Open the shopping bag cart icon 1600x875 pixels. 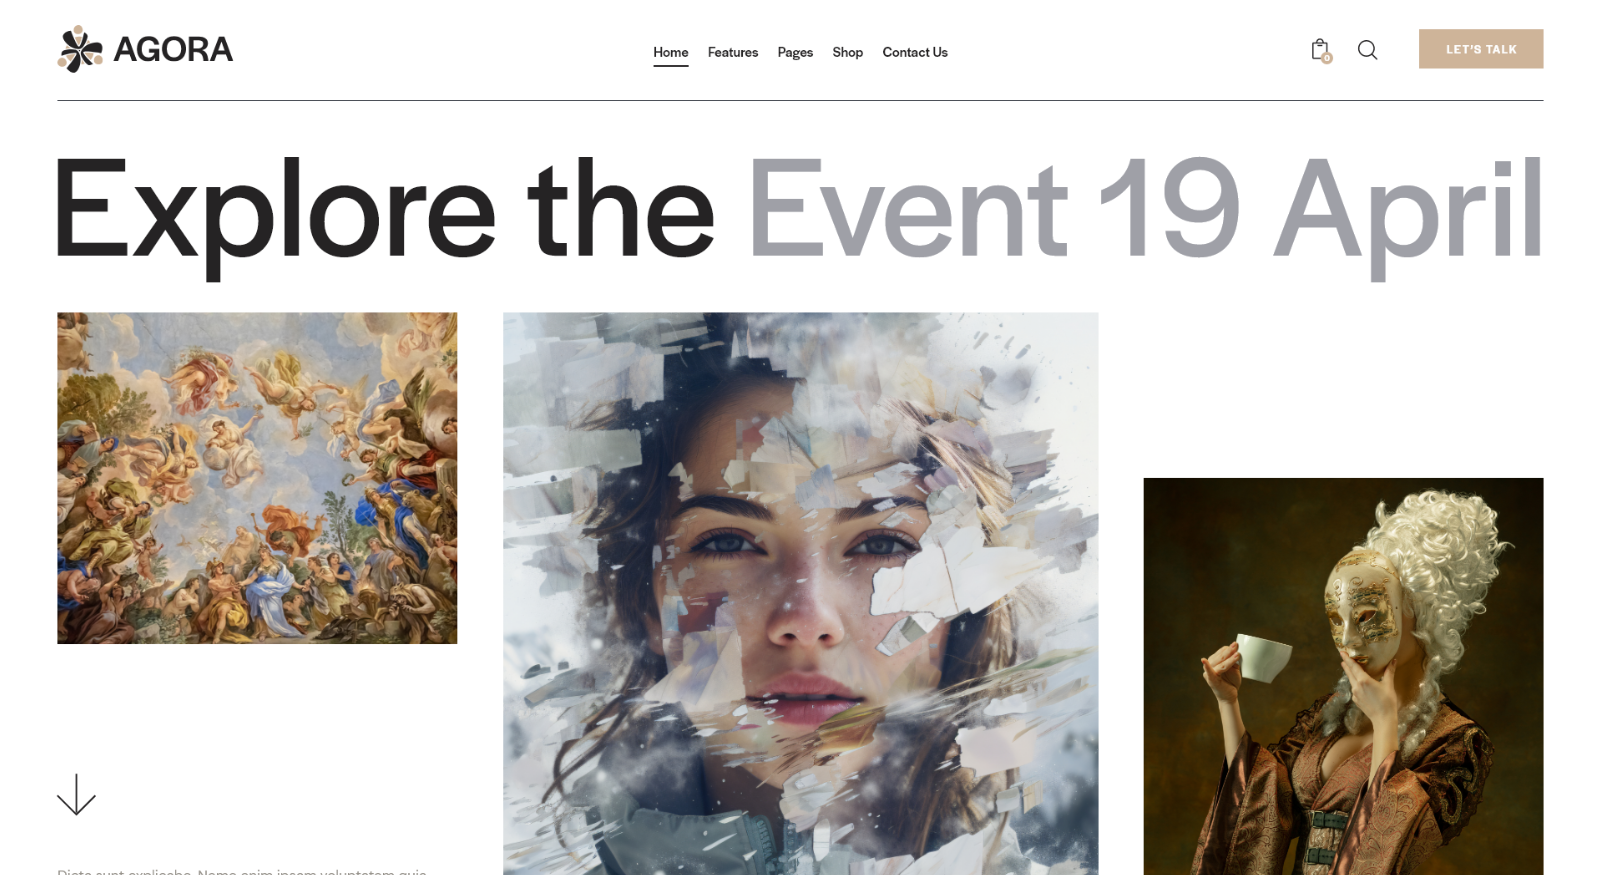pos(1320,50)
